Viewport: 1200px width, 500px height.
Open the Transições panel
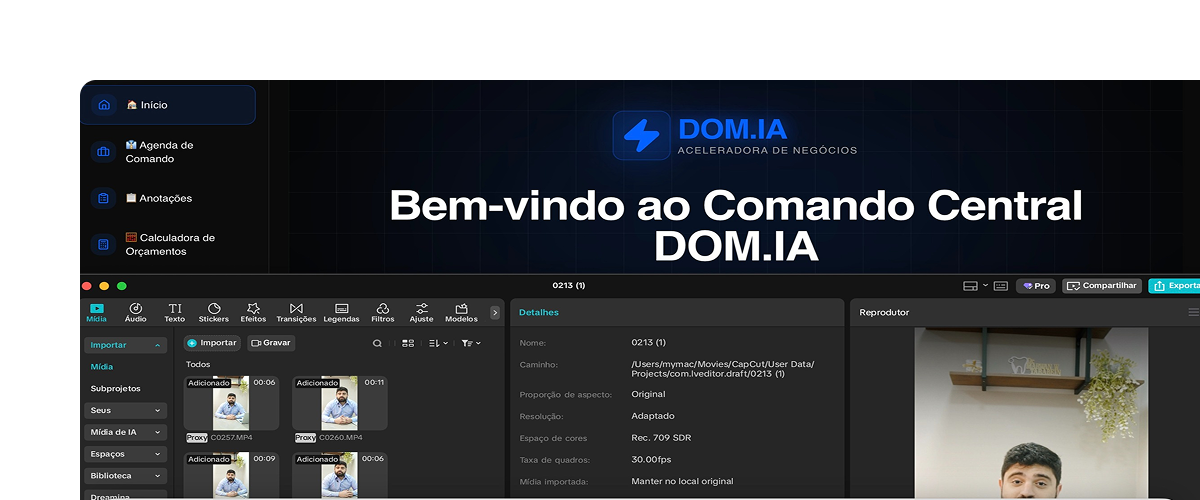point(296,312)
